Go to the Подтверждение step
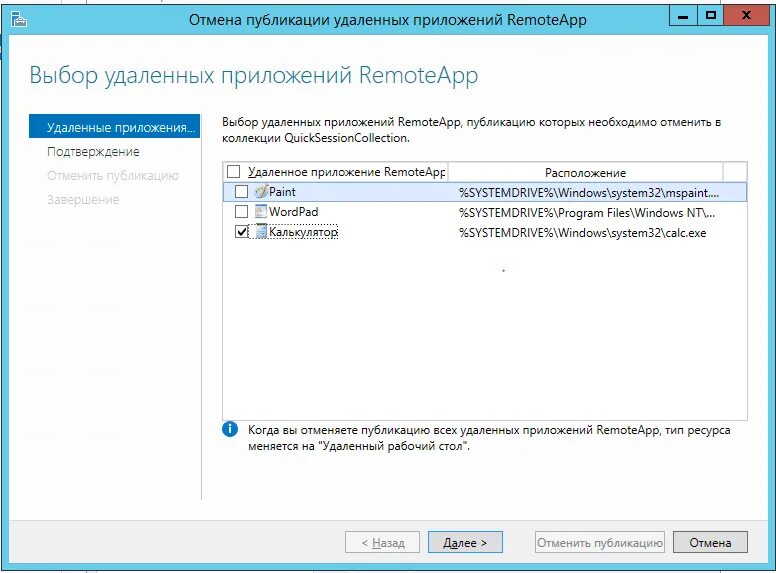The width and height of the screenshot is (776, 573). point(93,151)
